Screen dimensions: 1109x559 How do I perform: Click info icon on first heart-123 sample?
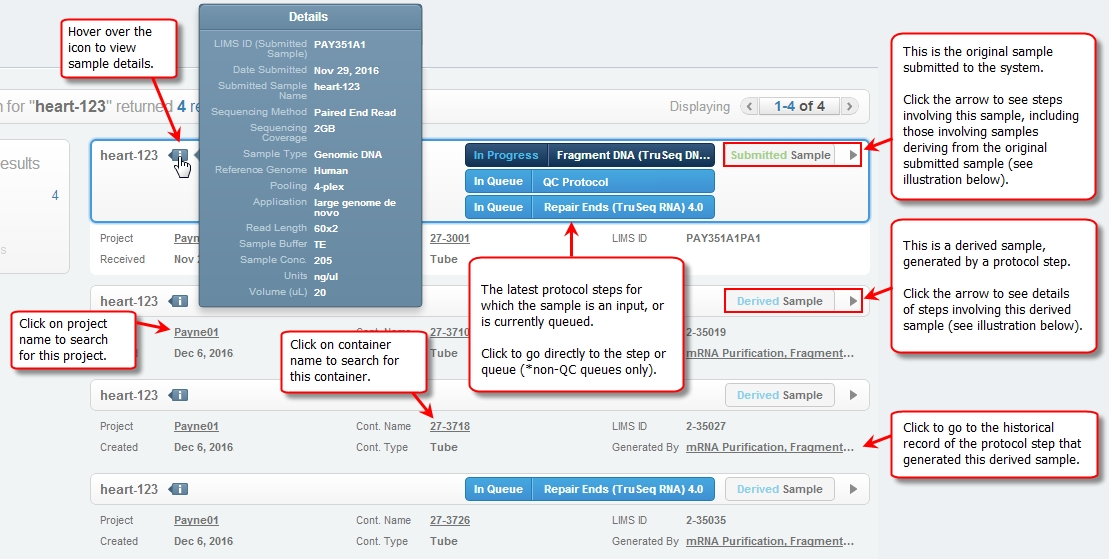tap(179, 155)
